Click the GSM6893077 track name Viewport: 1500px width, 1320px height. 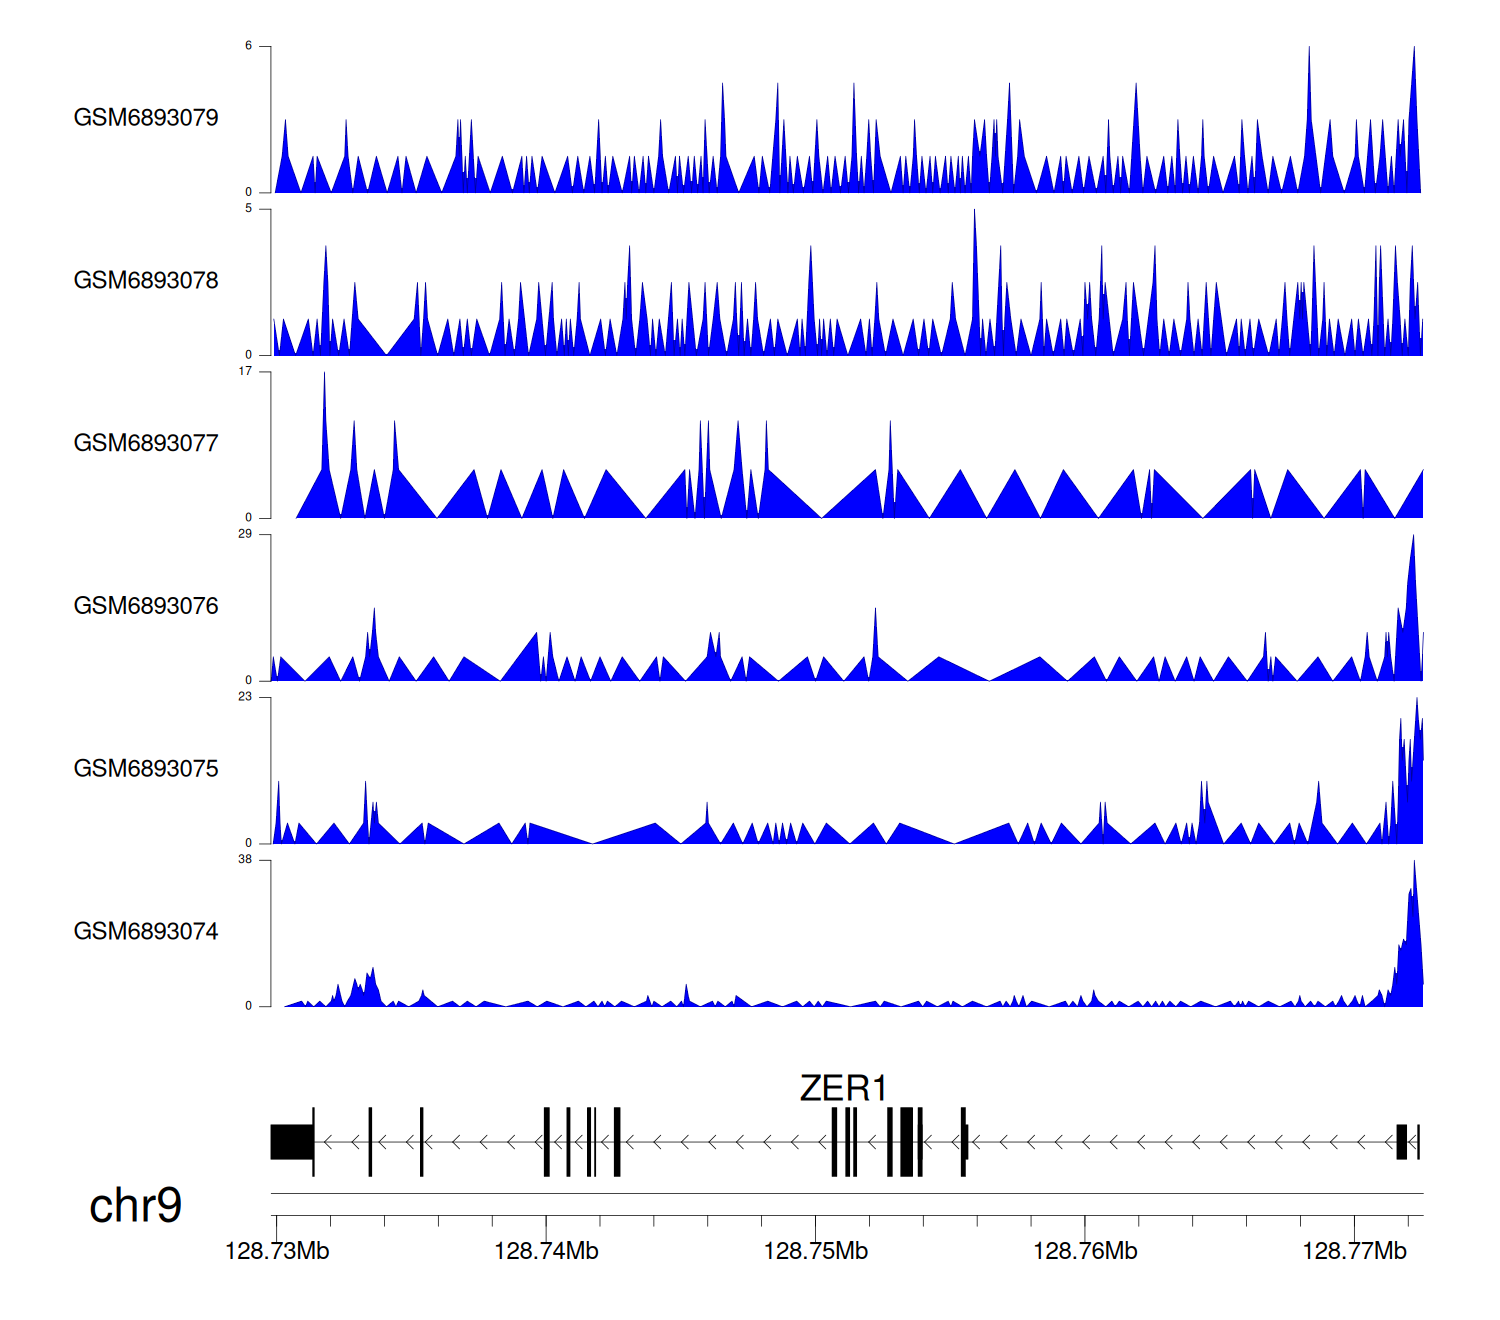(146, 443)
